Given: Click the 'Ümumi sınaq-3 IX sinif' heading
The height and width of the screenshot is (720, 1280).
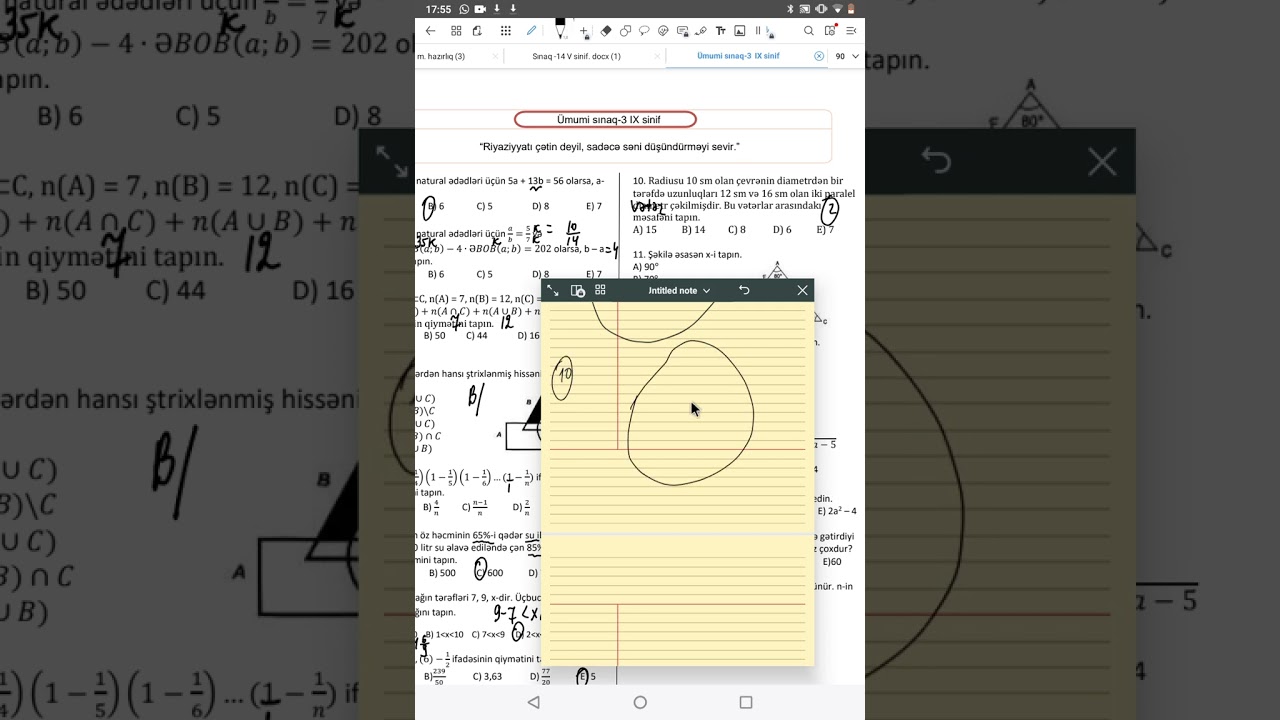Looking at the screenshot, I should pyautogui.click(x=608, y=120).
